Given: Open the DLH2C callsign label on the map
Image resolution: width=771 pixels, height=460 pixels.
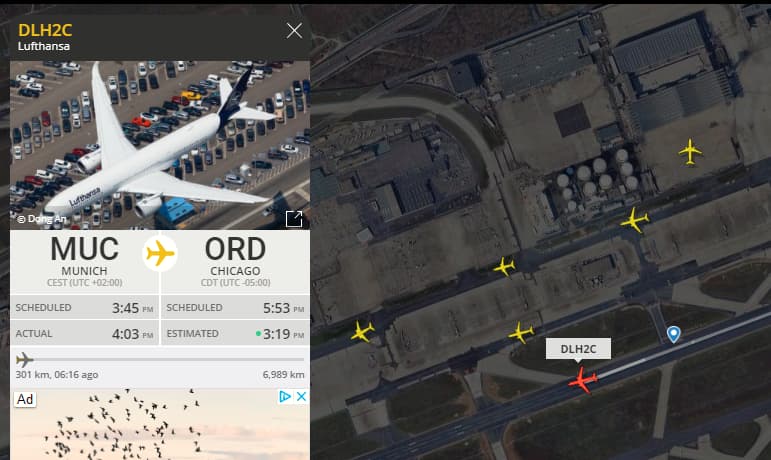Looking at the screenshot, I should [x=578, y=349].
